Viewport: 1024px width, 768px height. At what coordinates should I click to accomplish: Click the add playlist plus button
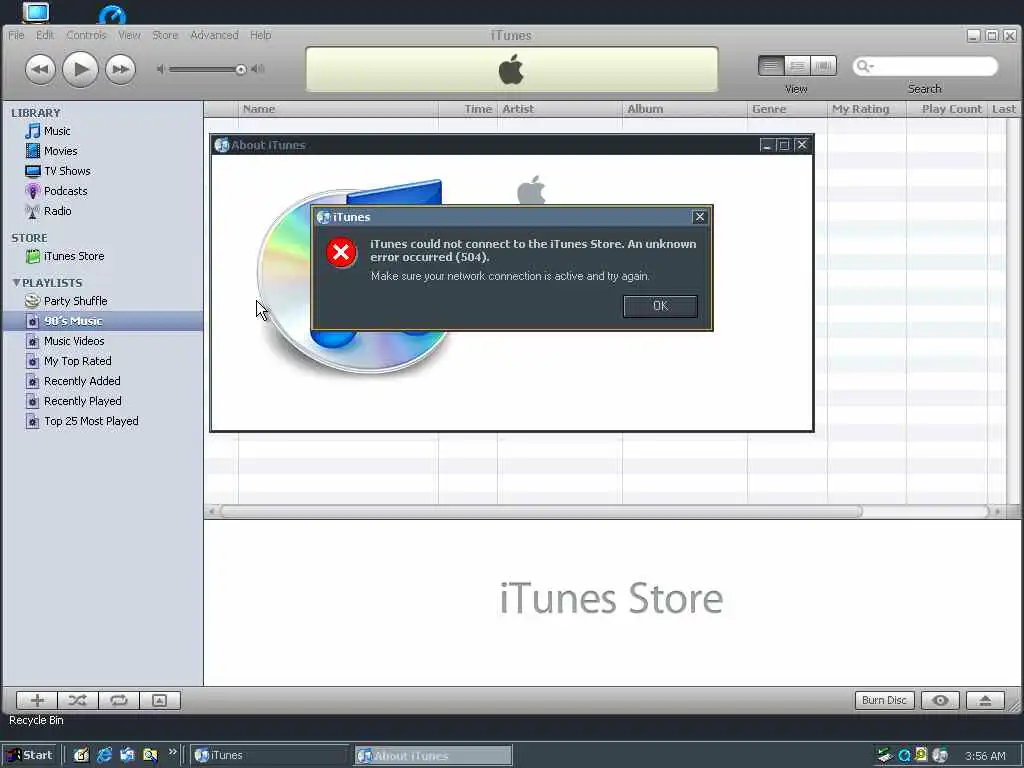[37, 700]
